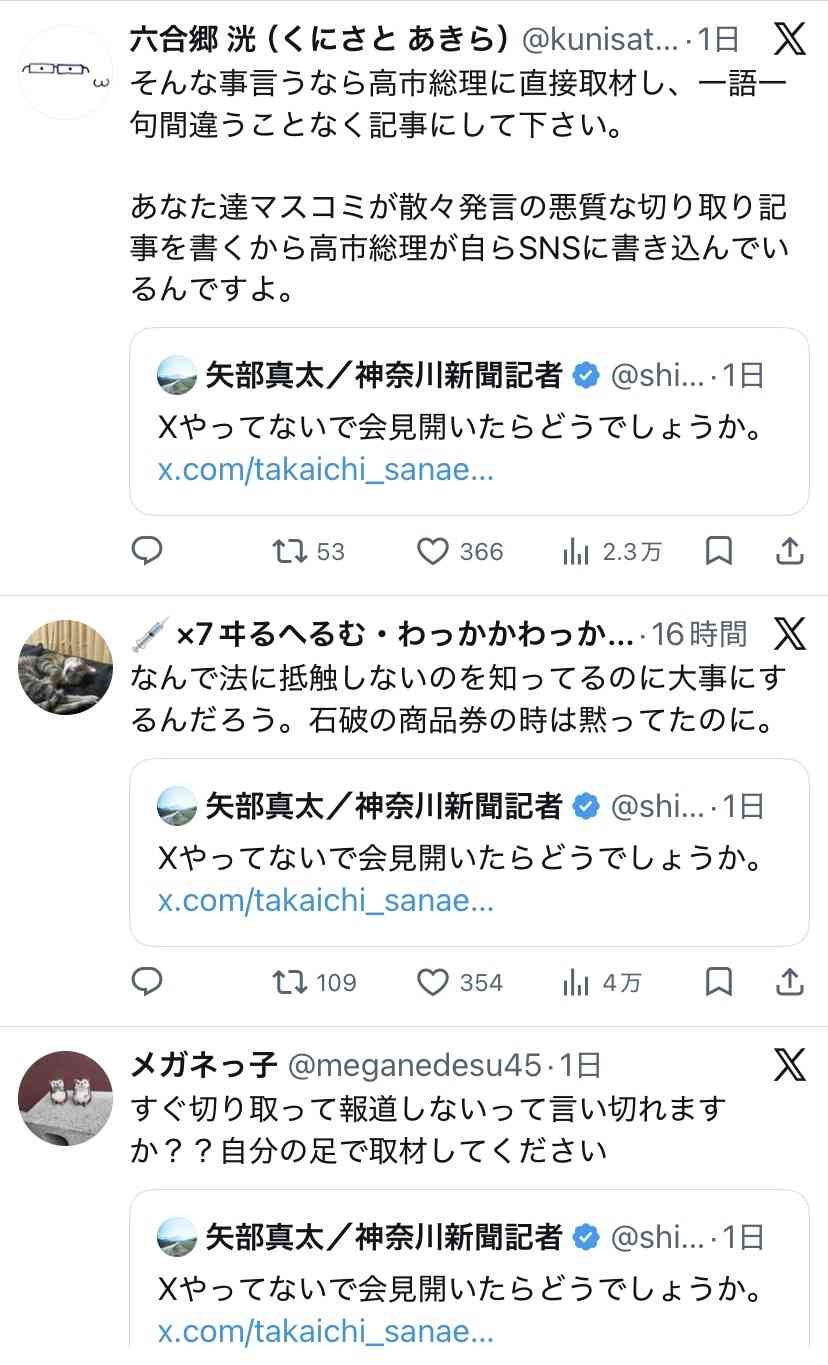Reply to the るへるむ post
828x1365 pixels.
(147, 982)
